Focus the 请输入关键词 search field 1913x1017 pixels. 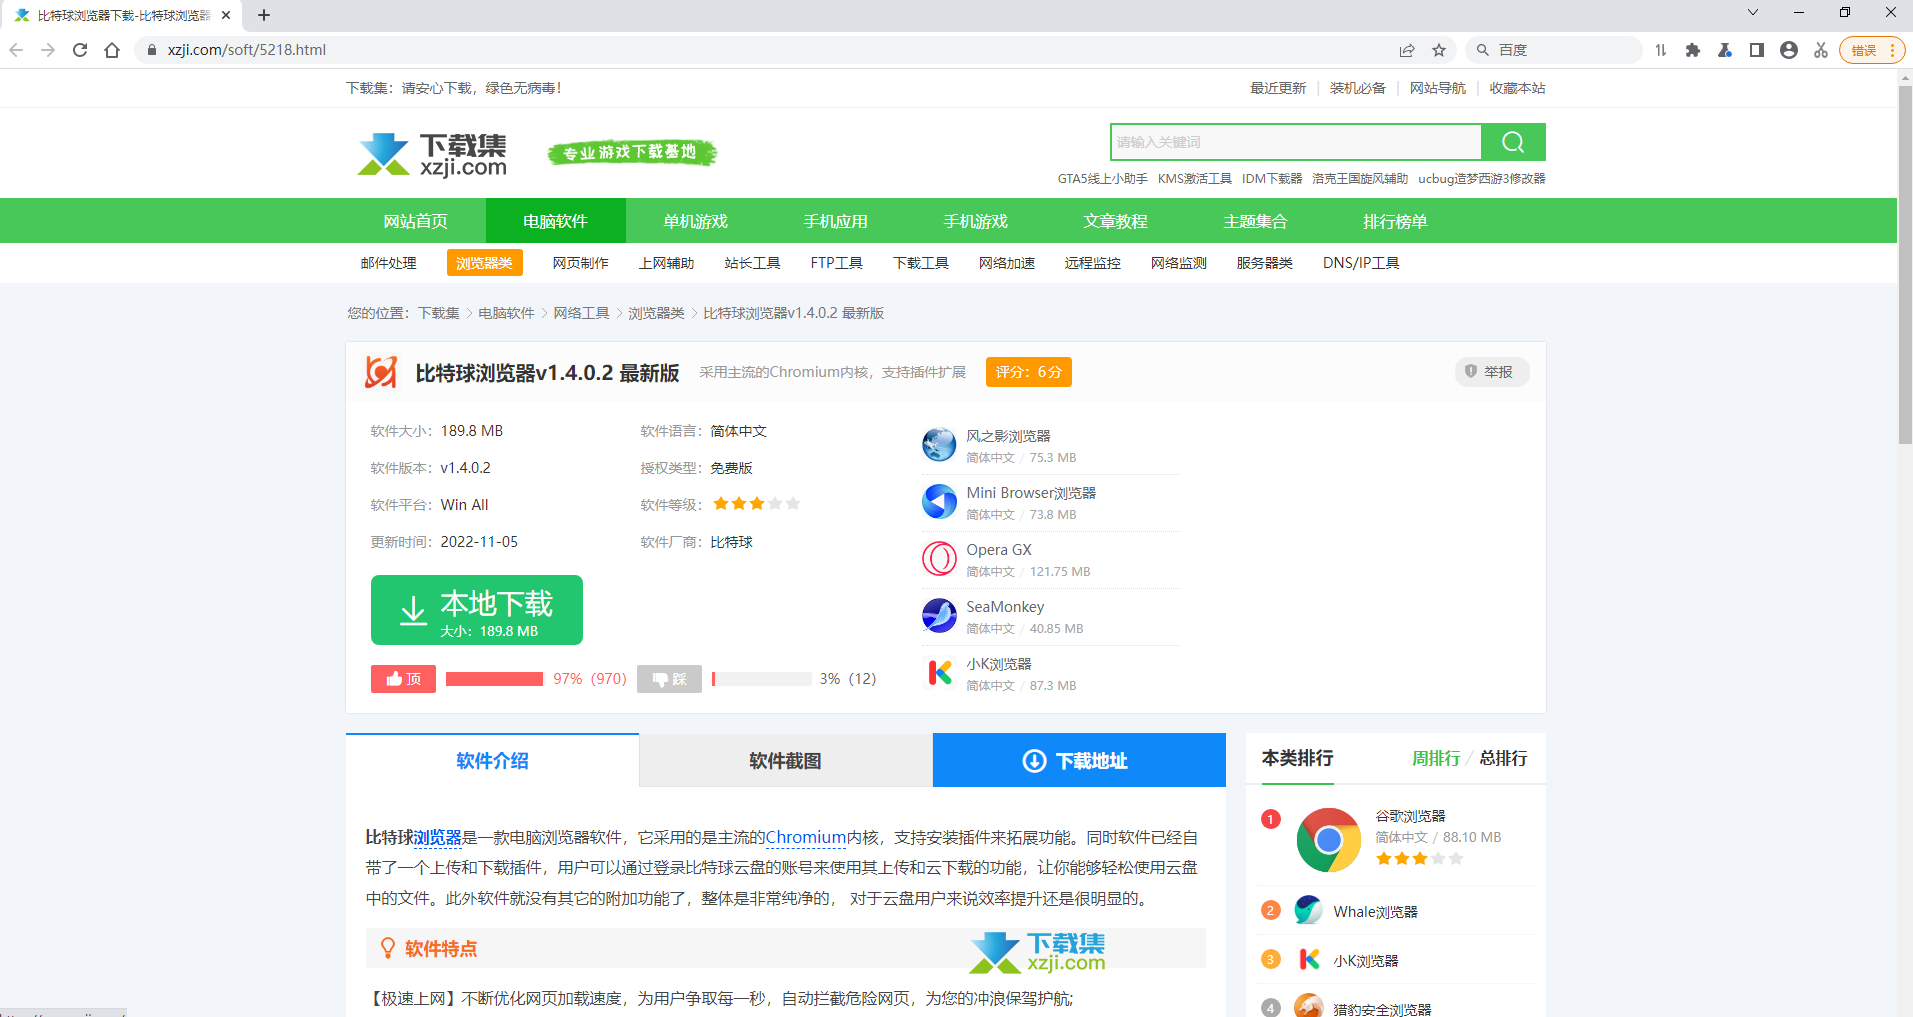click(1296, 142)
